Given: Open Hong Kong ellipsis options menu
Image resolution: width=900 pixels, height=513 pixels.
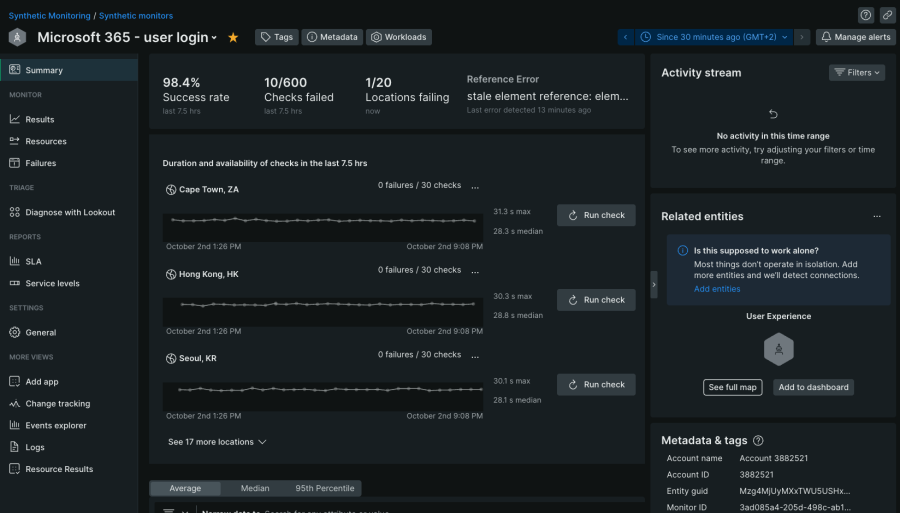Looking at the screenshot, I should (x=475, y=272).
